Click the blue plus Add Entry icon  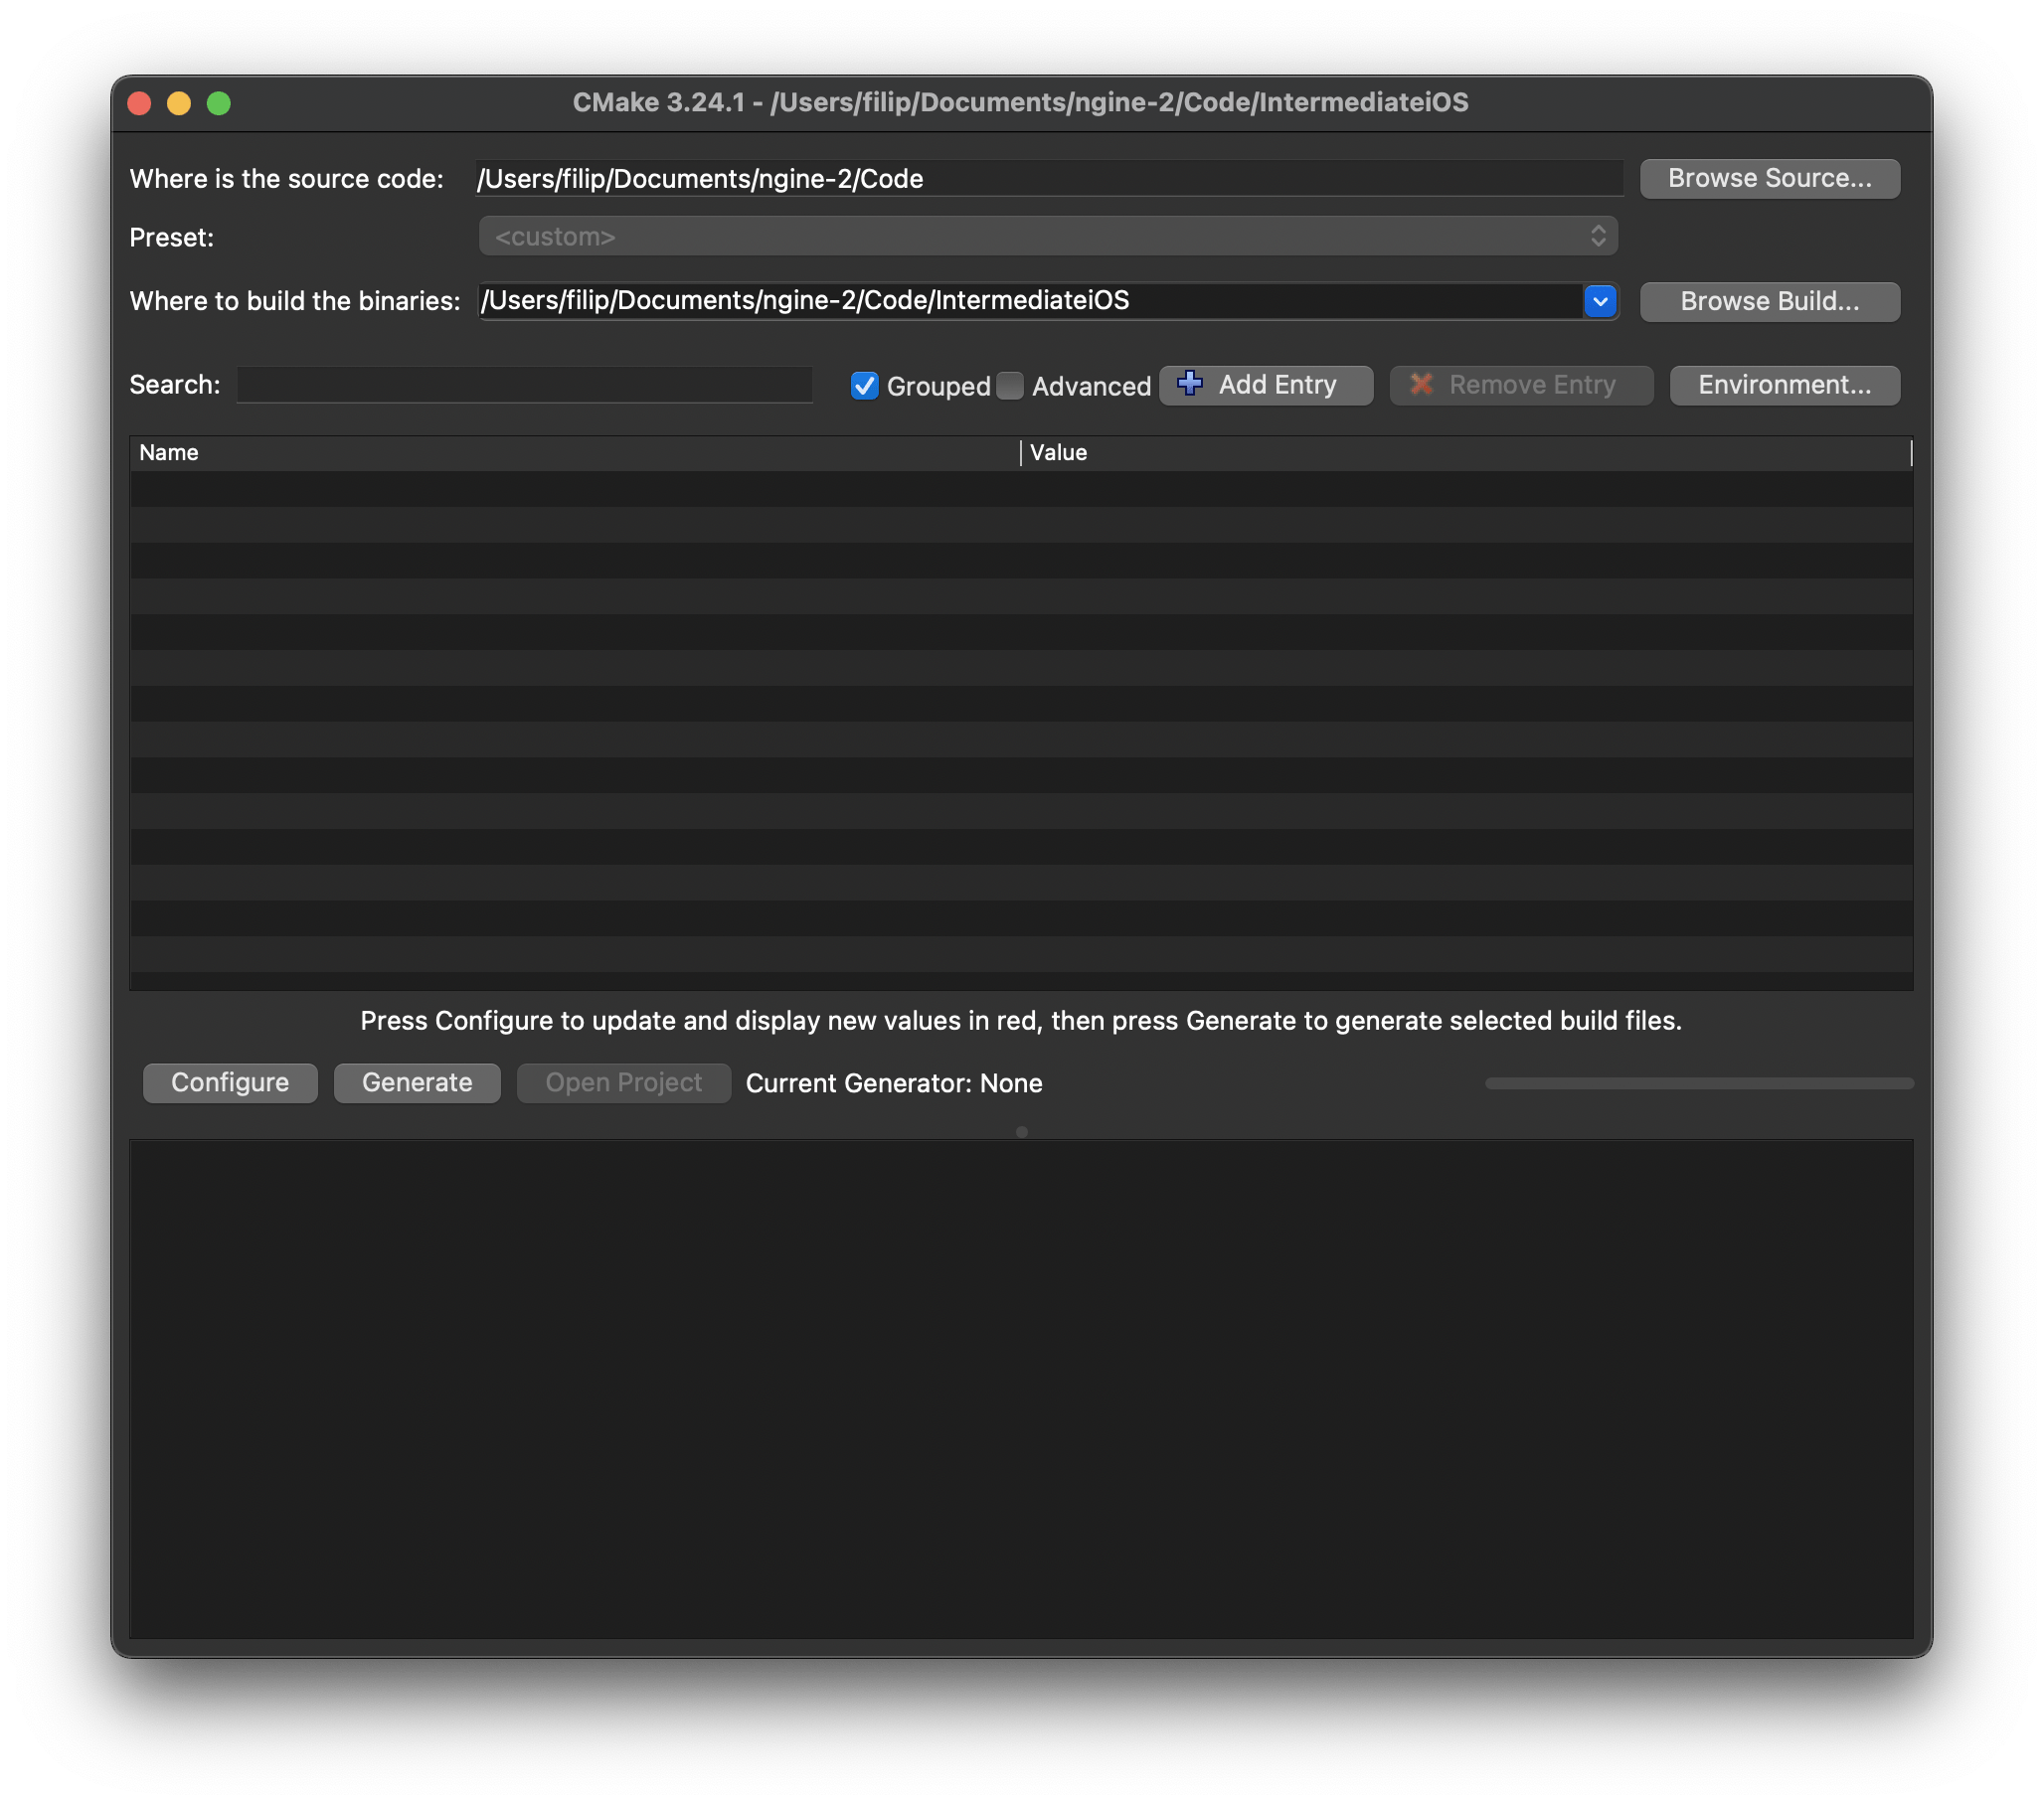click(x=1190, y=384)
